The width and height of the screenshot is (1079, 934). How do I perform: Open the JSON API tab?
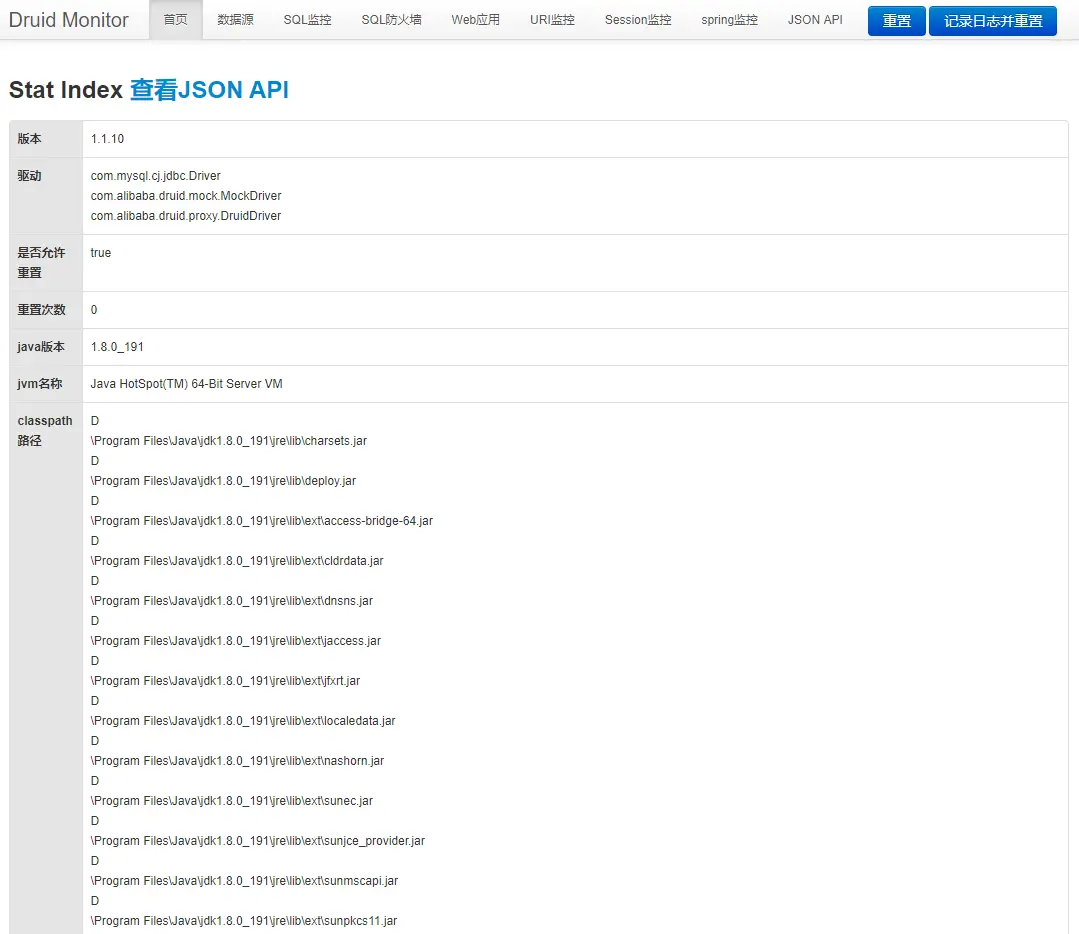(814, 19)
